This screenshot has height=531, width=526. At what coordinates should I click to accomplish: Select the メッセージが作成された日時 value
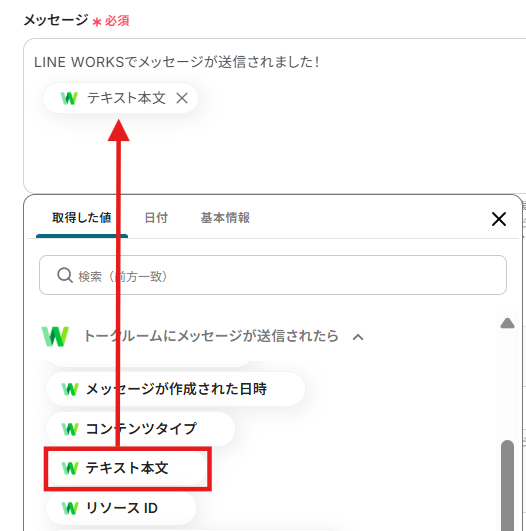175,389
